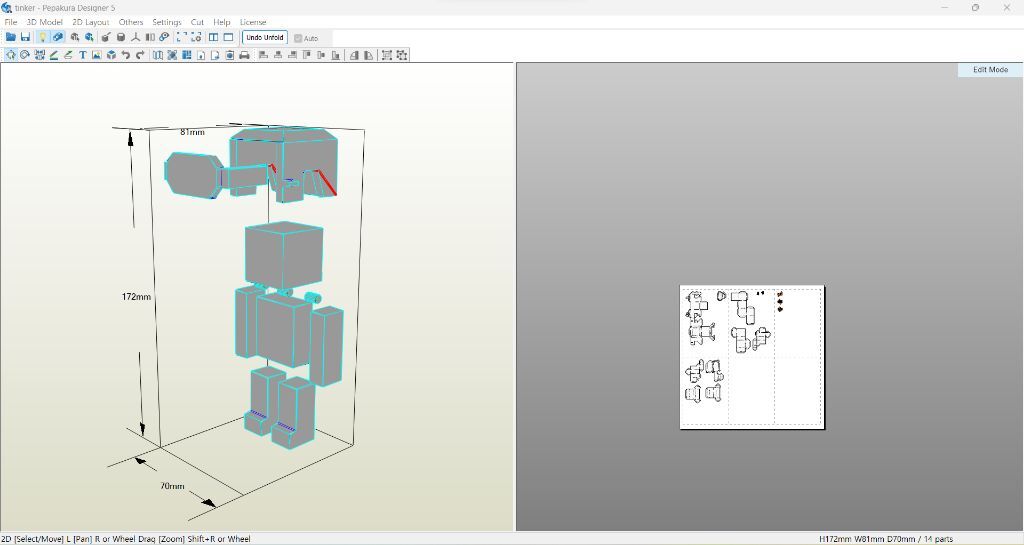The image size is (1024, 545).
Task: Open the File menu
Action: [11, 22]
